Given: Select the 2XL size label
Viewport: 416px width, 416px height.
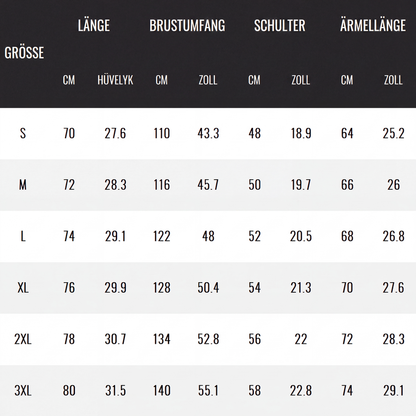Looking at the screenshot, I should click(x=23, y=339).
